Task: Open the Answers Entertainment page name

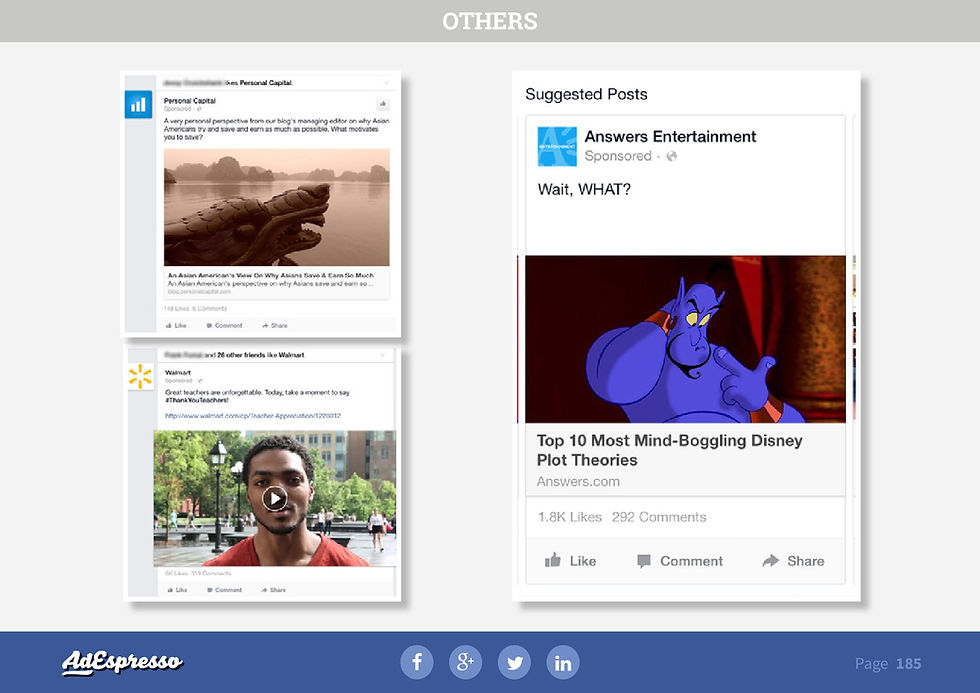Action: pos(670,136)
